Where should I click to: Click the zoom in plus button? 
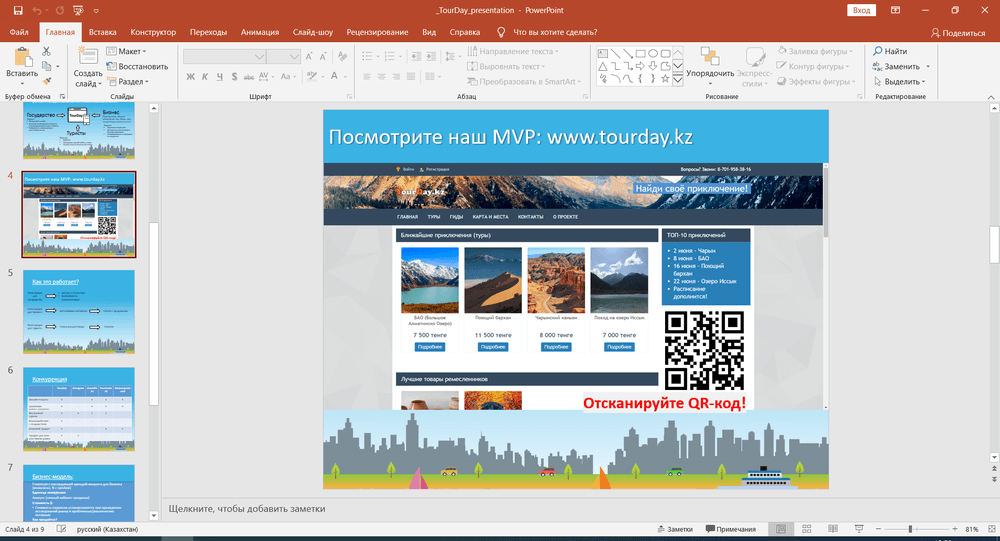coord(955,529)
